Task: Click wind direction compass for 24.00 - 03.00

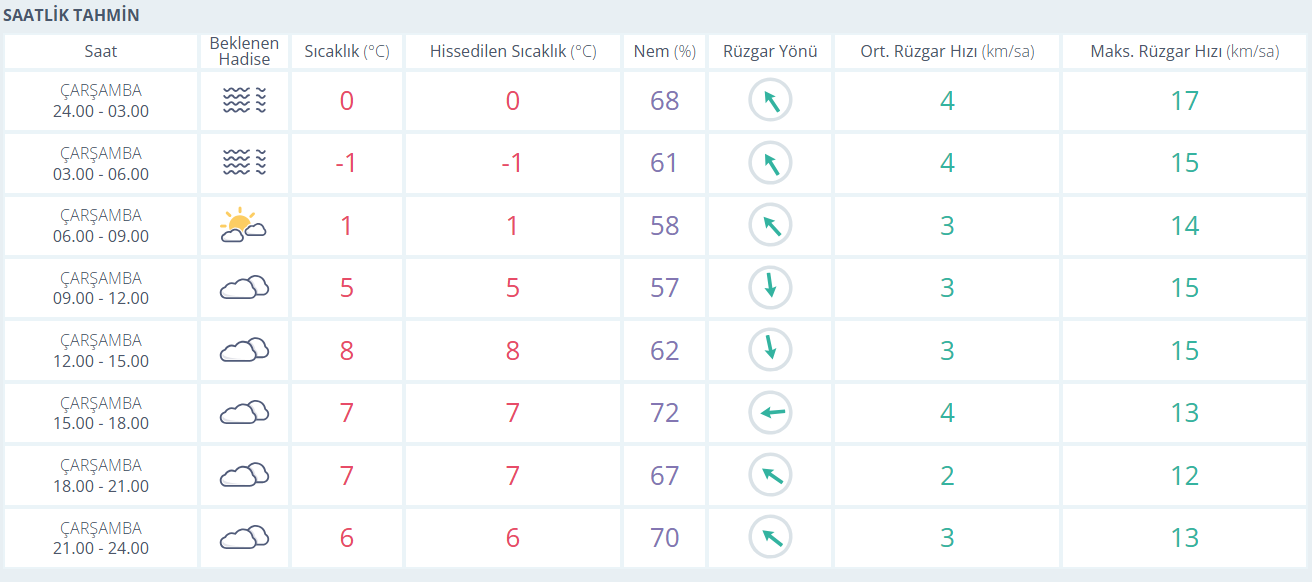Action: pos(770,100)
